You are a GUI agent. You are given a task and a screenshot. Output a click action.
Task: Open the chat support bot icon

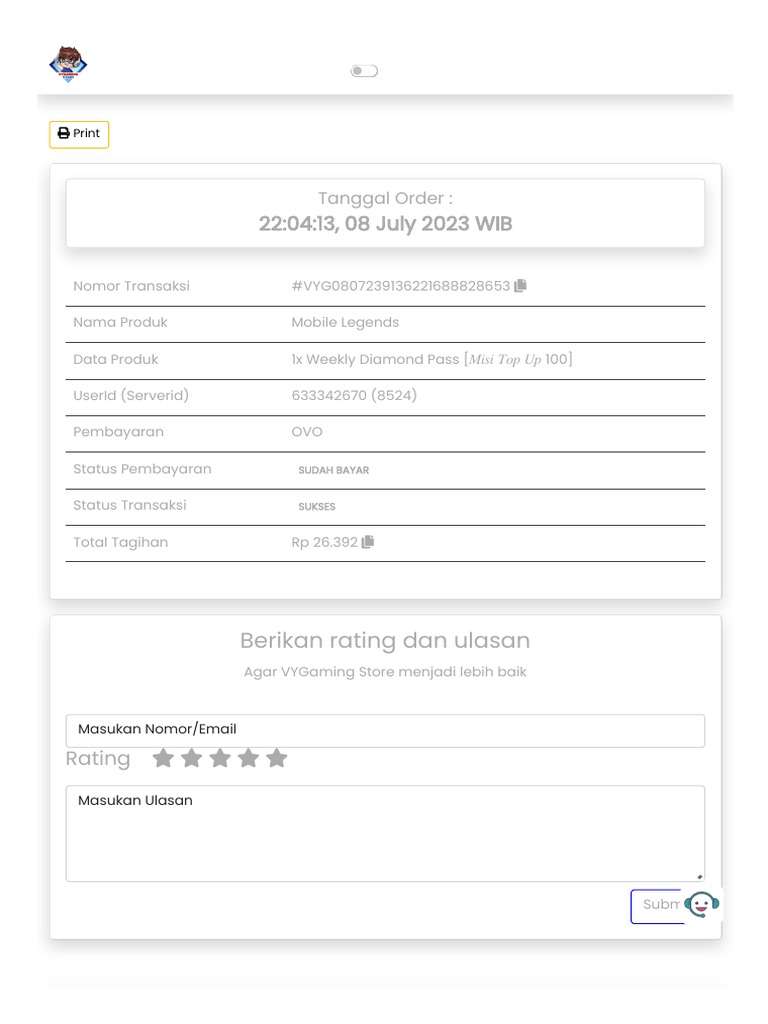[x=702, y=905]
